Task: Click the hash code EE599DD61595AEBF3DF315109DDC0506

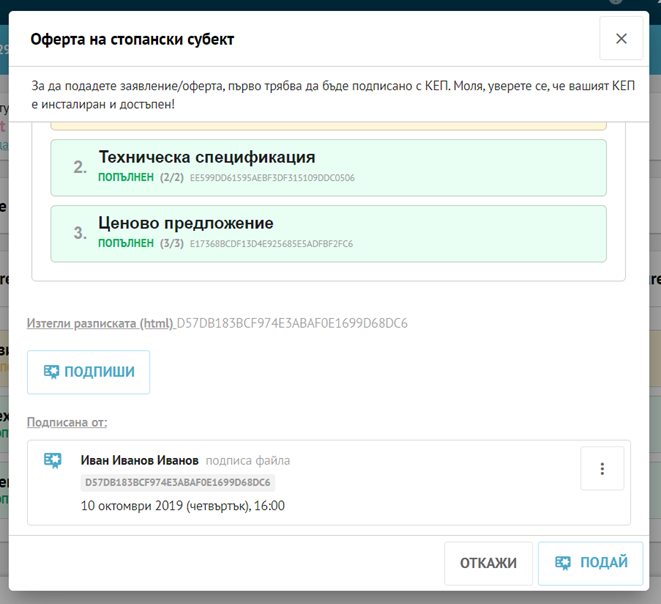Action: pyautogui.click(x=272, y=178)
